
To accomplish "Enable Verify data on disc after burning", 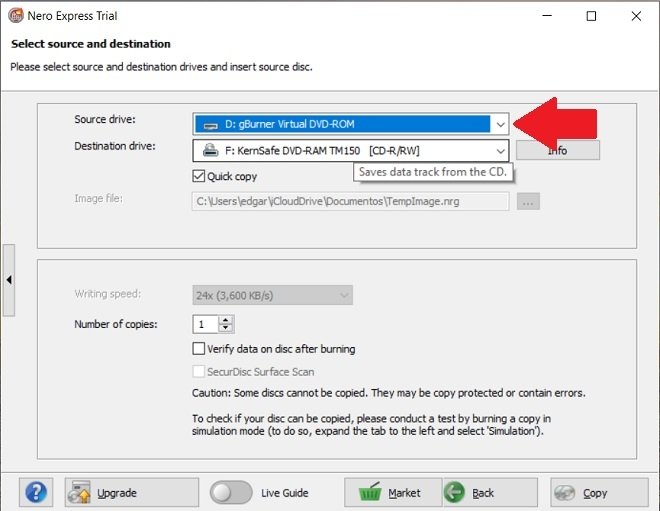I will click(199, 349).
